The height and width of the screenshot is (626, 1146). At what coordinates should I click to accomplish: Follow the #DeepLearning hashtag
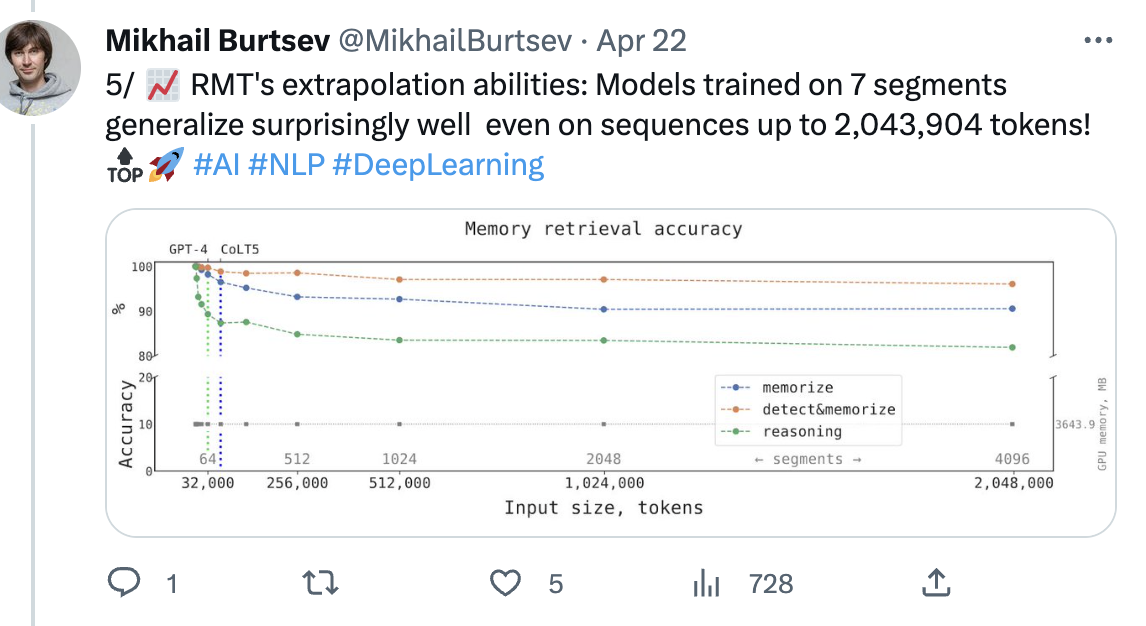pos(439,165)
